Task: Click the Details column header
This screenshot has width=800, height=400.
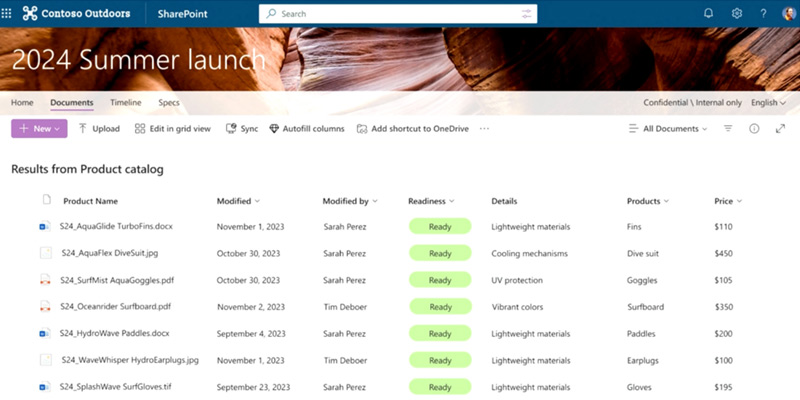Action: point(504,201)
